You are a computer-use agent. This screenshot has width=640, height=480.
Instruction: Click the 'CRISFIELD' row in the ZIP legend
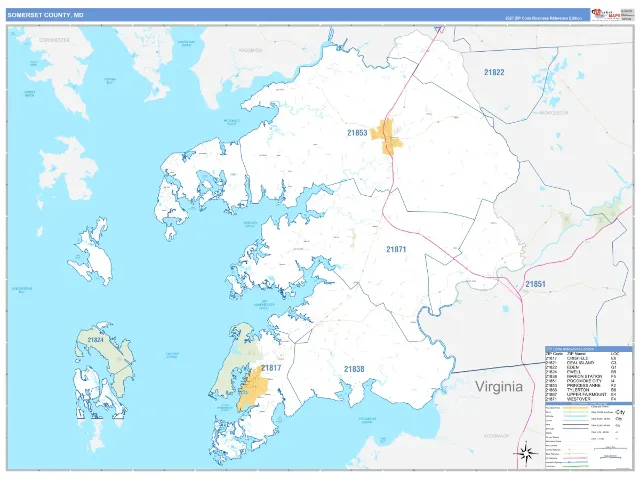point(582,358)
